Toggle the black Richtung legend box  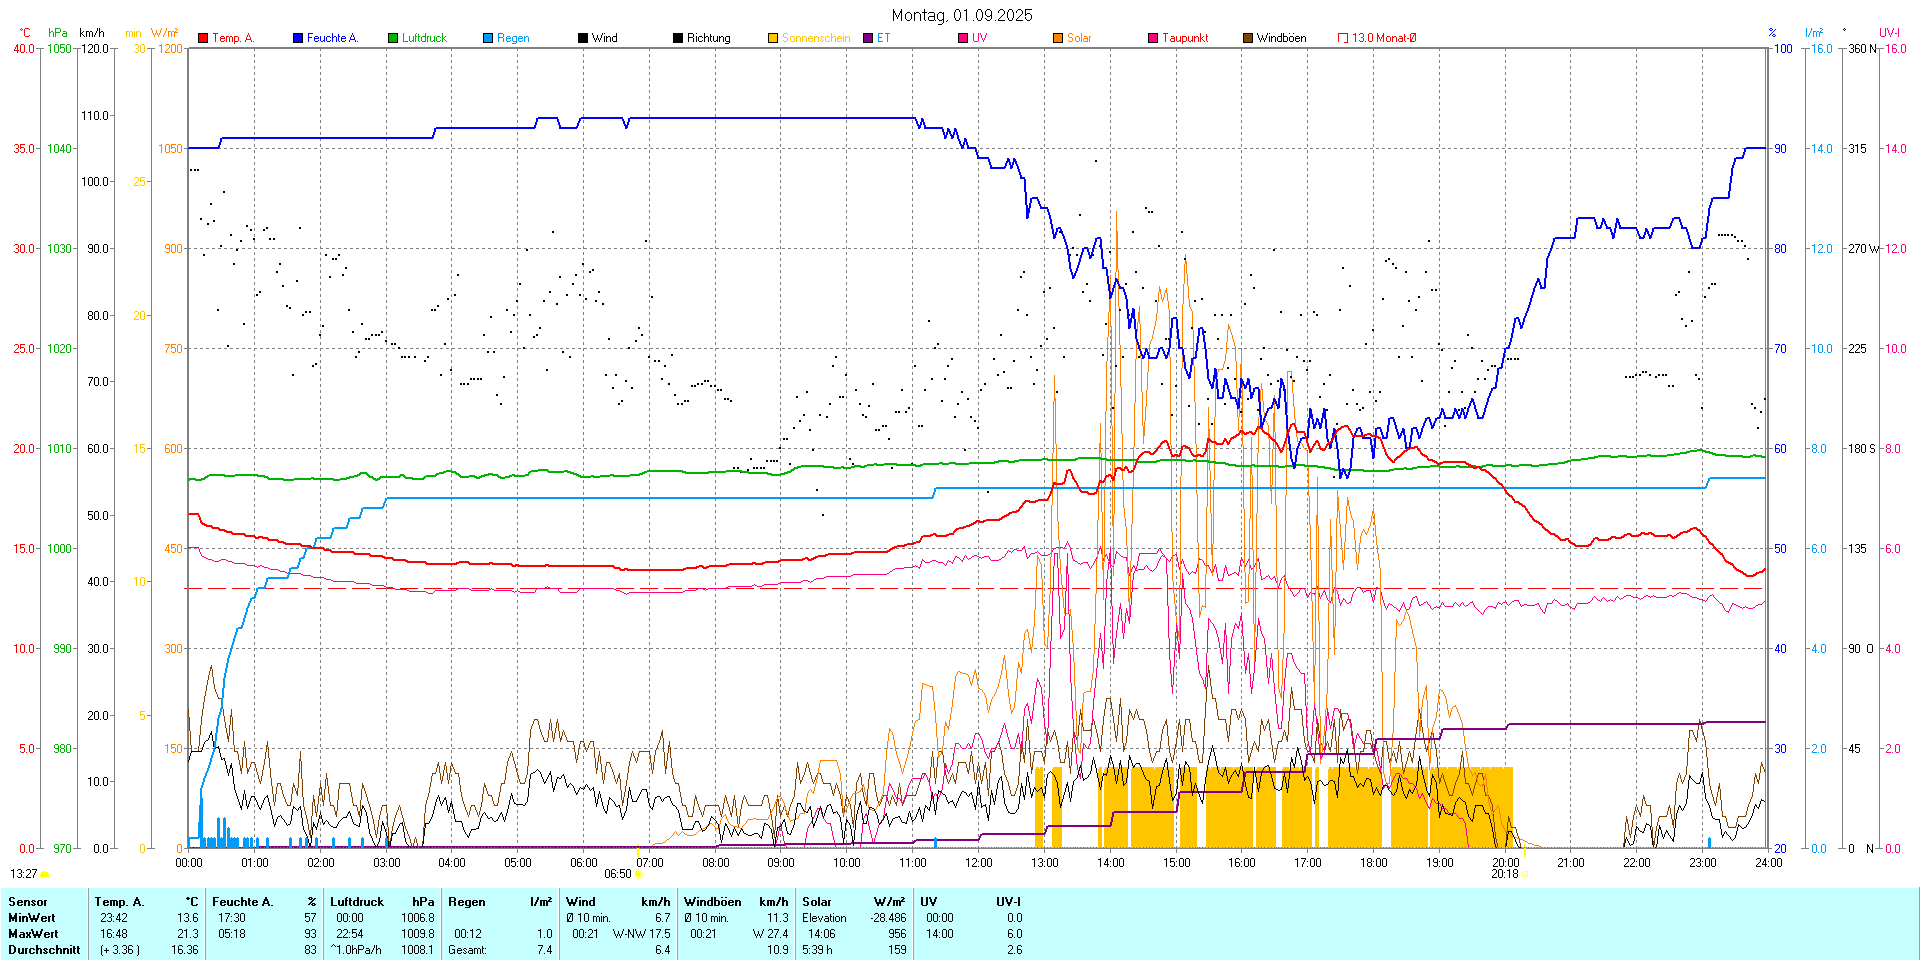pyautogui.click(x=678, y=38)
